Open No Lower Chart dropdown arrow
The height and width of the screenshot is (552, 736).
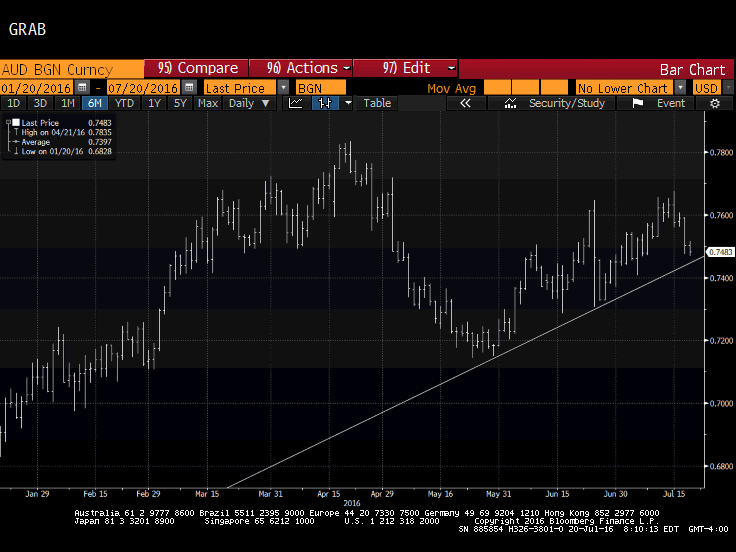tap(680, 88)
